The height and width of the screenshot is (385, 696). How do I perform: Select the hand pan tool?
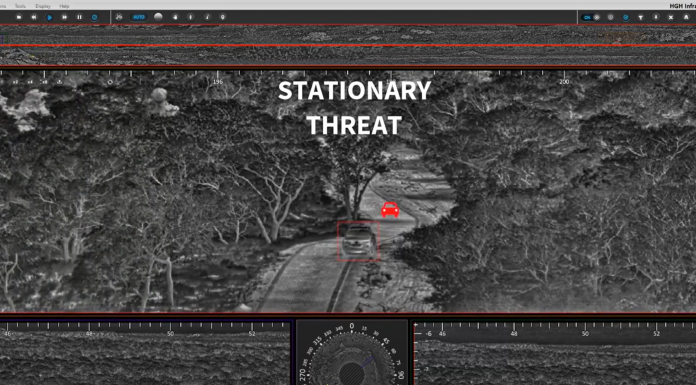pos(175,17)
